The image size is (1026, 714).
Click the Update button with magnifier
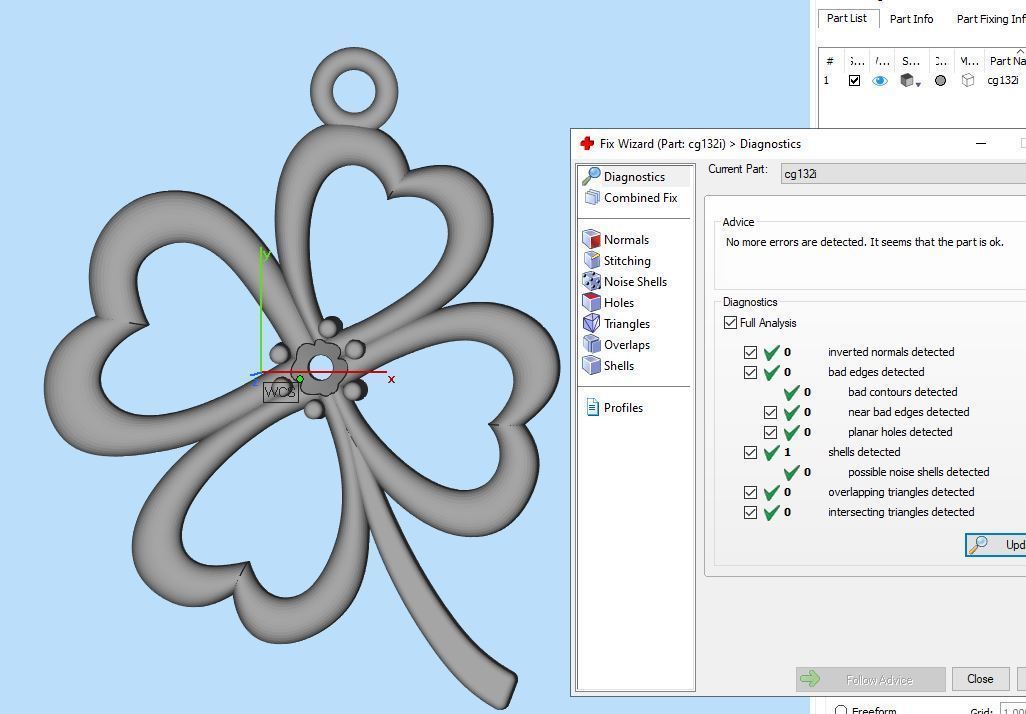click(x=995, y=544)
